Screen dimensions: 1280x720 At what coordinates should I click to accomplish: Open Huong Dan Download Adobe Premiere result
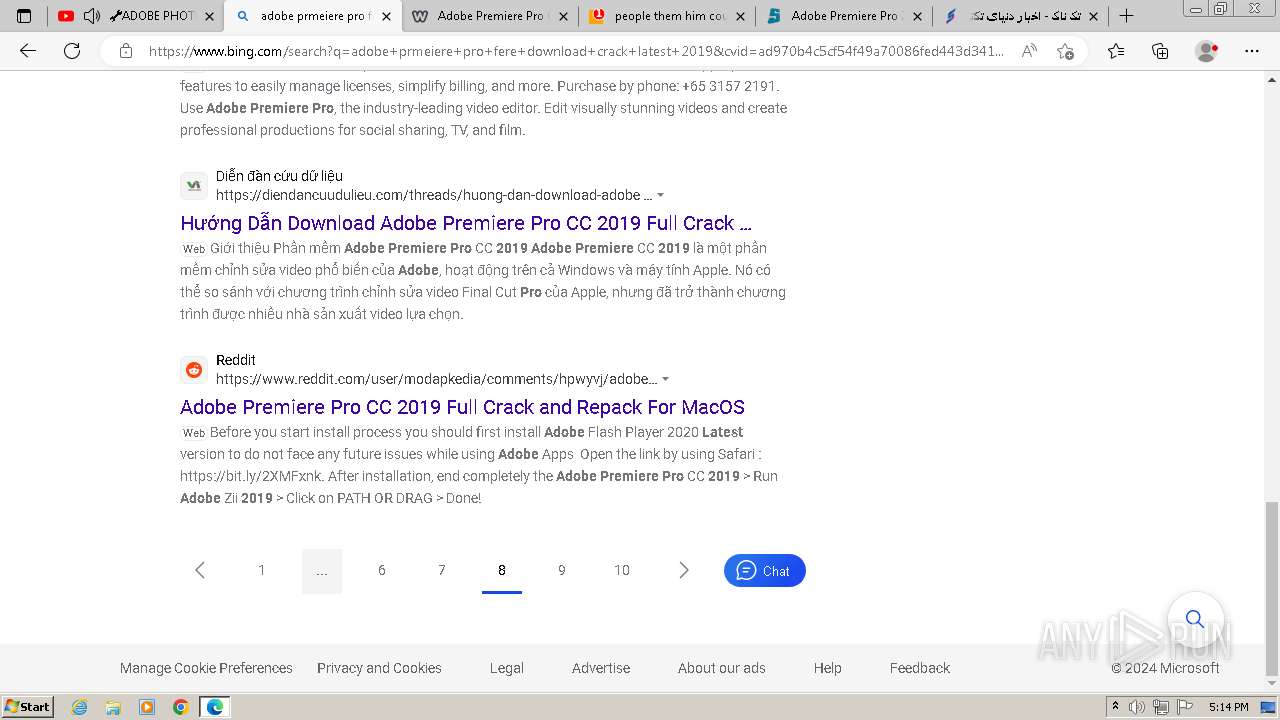pyautogui.click(x=466, y=223)
